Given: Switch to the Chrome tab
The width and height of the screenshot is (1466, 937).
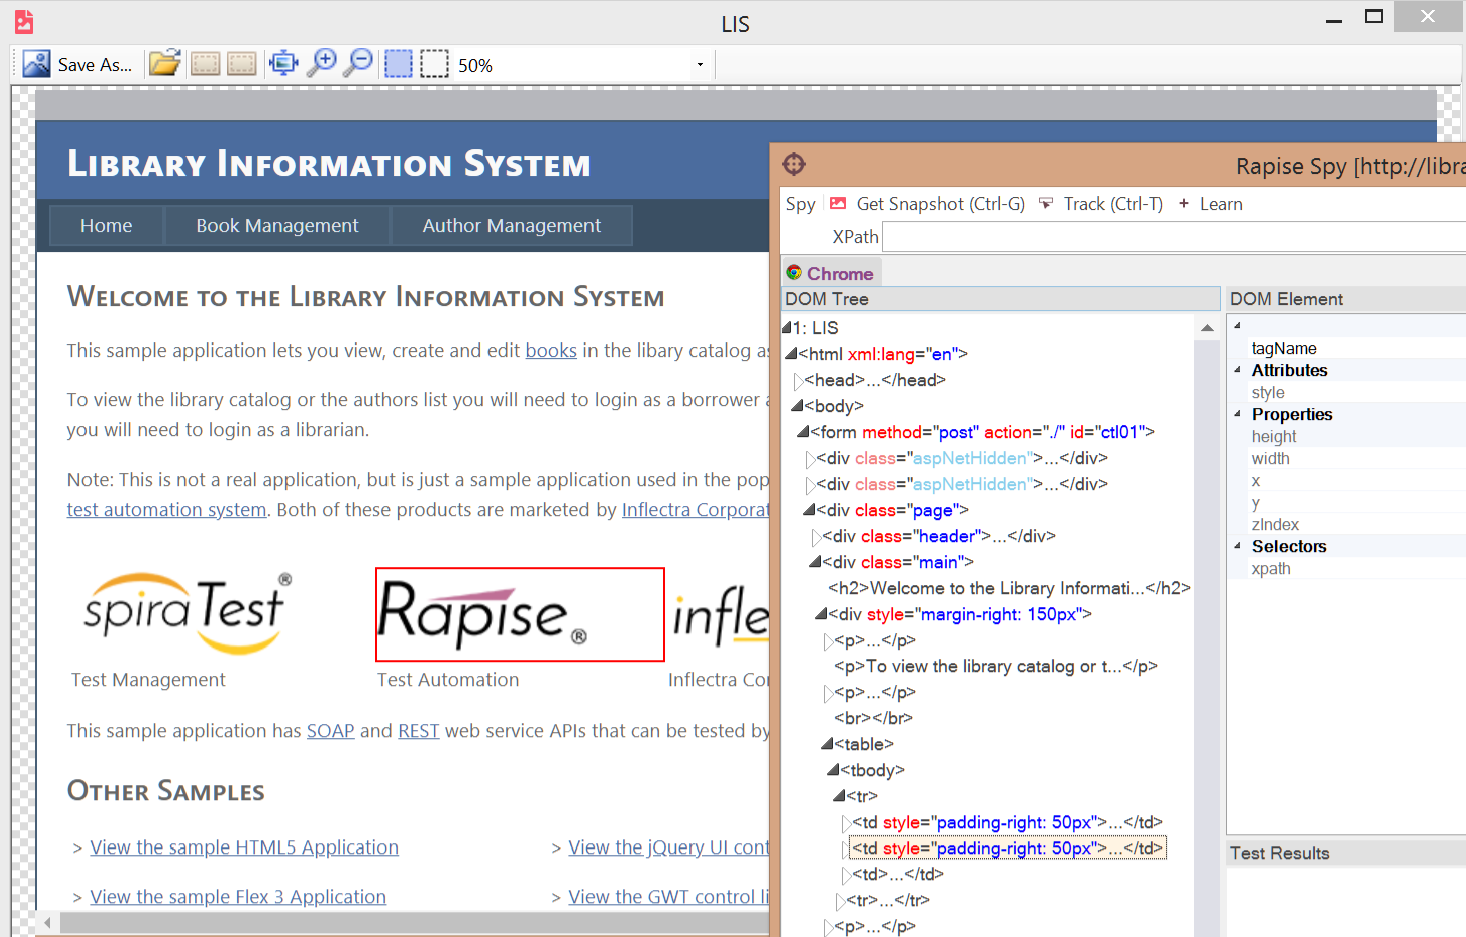Looking at the screenshot, I should click(x=830, y=274).
